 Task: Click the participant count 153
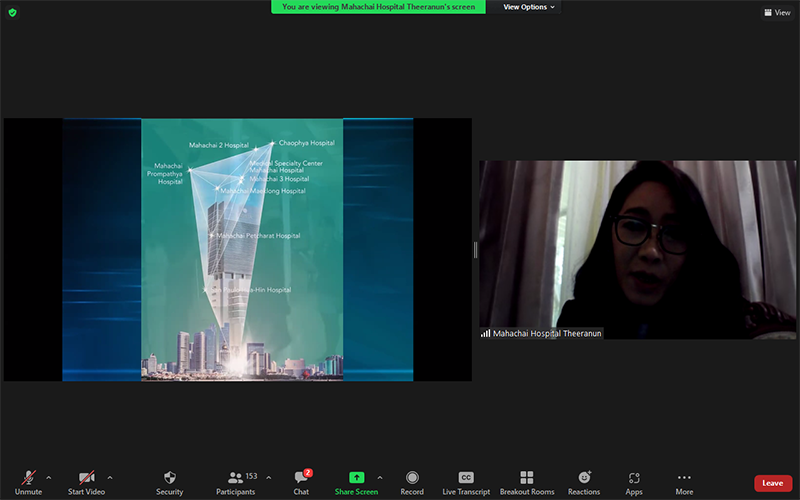point(251,476)
